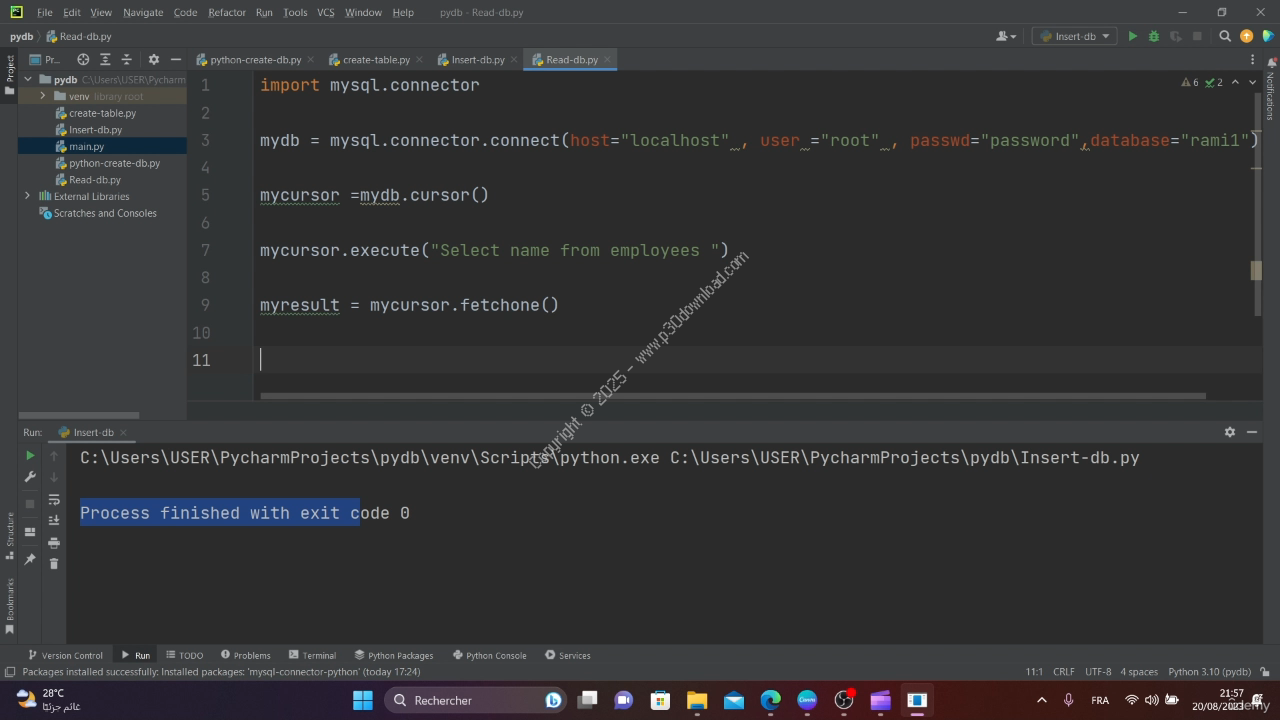This screenshot has height=720, width=1280.
Task: Click the layout icon in Run panel sidebar
Action: [30, 532]
